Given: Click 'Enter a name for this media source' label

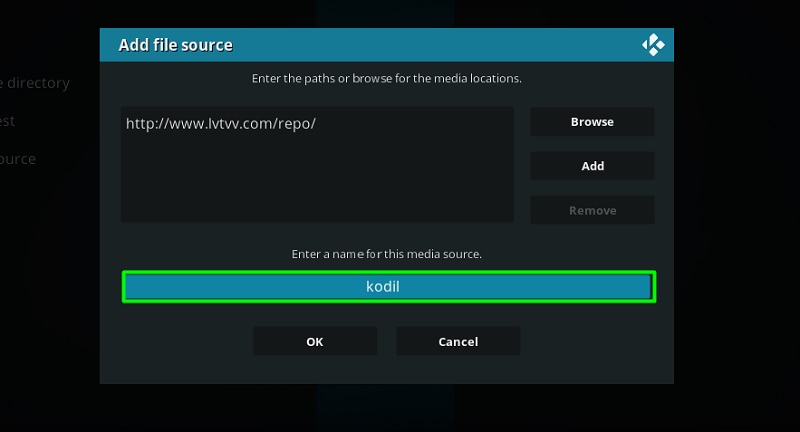Looking at the screenshot, I should pyautogui.click(x=387, y=254).
